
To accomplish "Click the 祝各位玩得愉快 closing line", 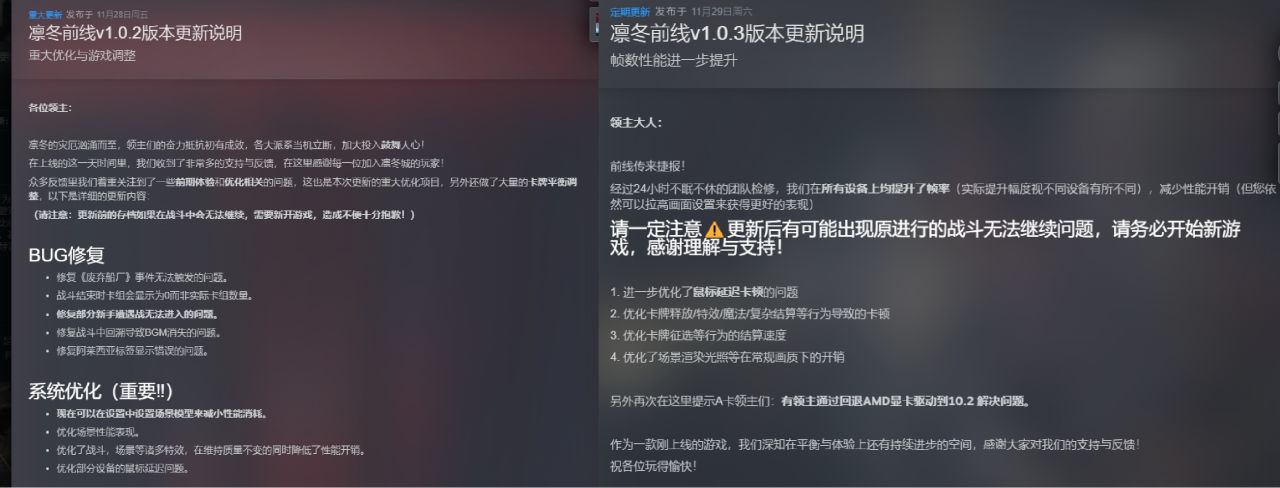I will coord(652,465).
